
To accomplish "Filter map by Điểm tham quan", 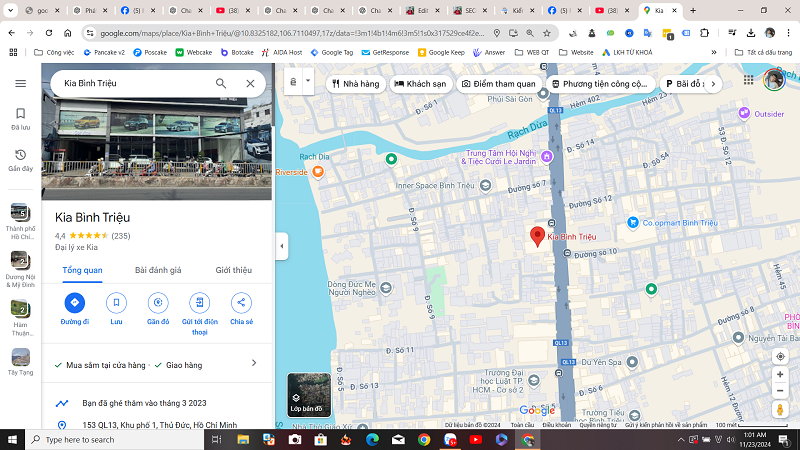I will pyautogui.click(x=499, y=84).
